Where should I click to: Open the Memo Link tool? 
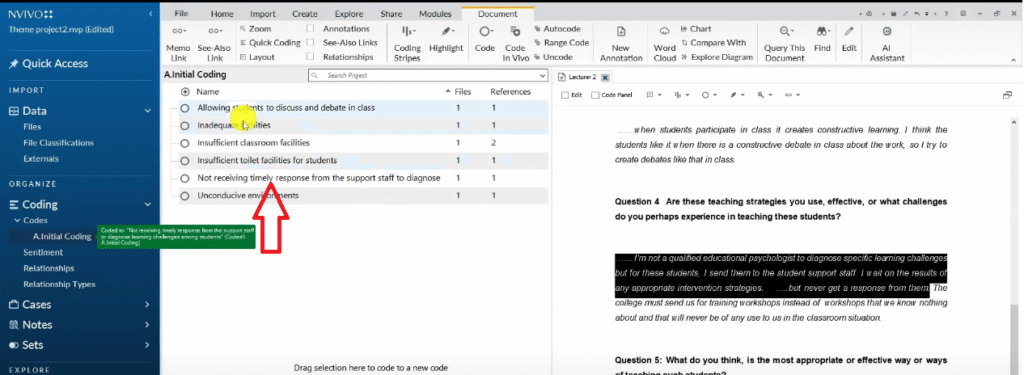tap(178, 43)
